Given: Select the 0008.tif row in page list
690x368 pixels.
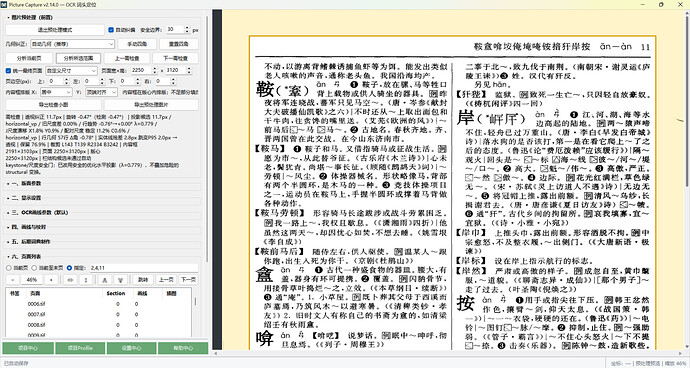Looking at the screenshot, I should pos(99,325).
